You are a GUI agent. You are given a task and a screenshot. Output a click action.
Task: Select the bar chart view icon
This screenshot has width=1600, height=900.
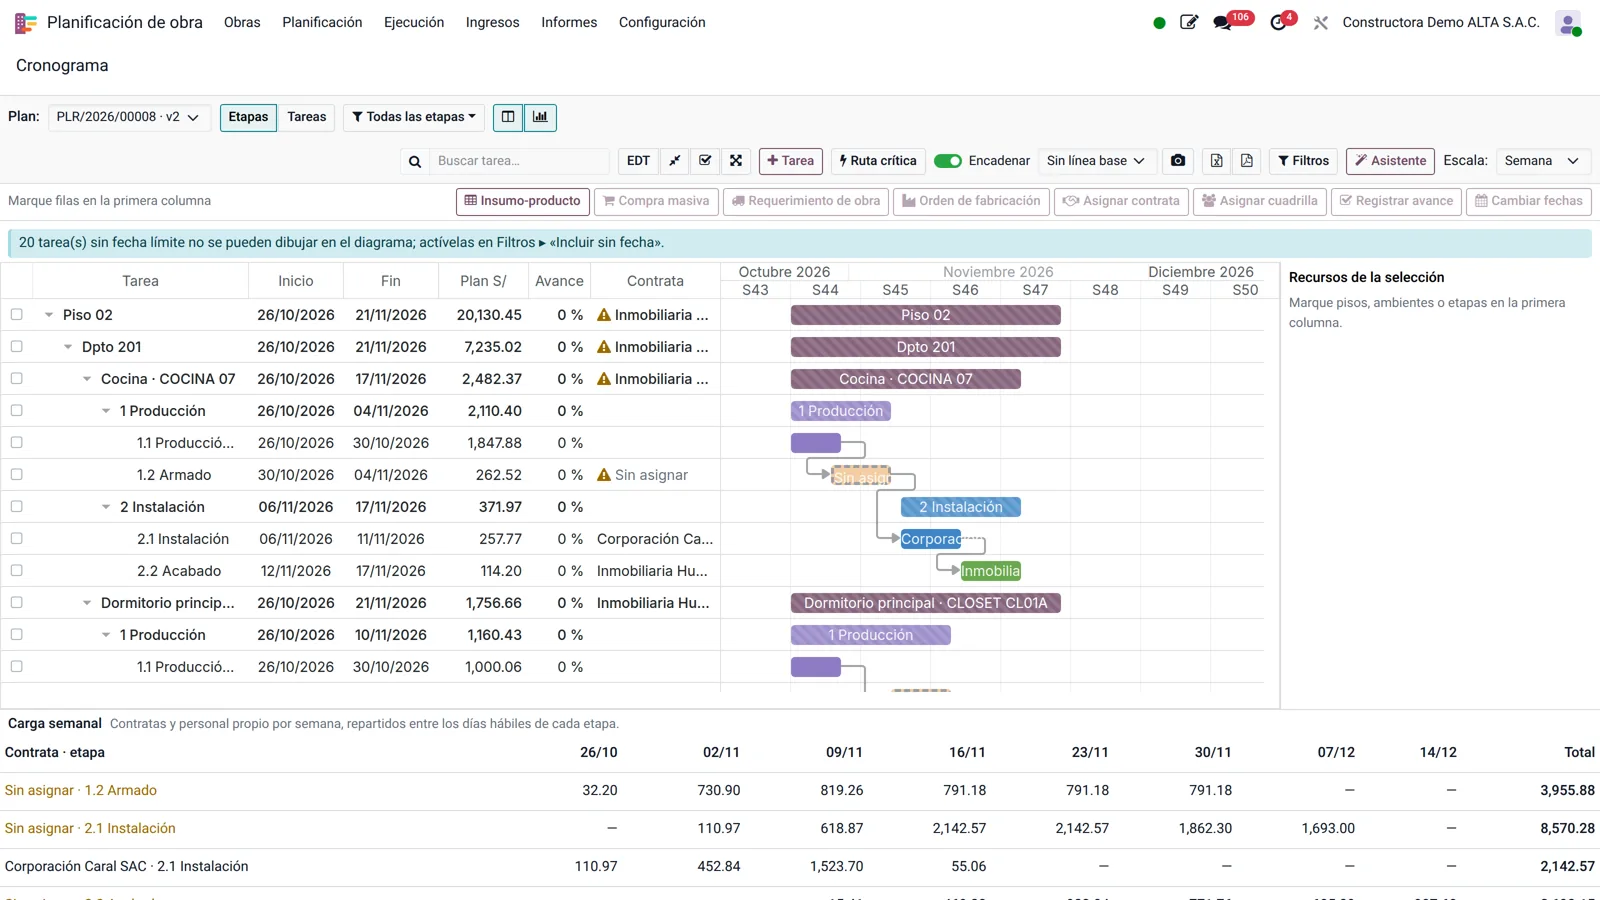tap(540, 117)
